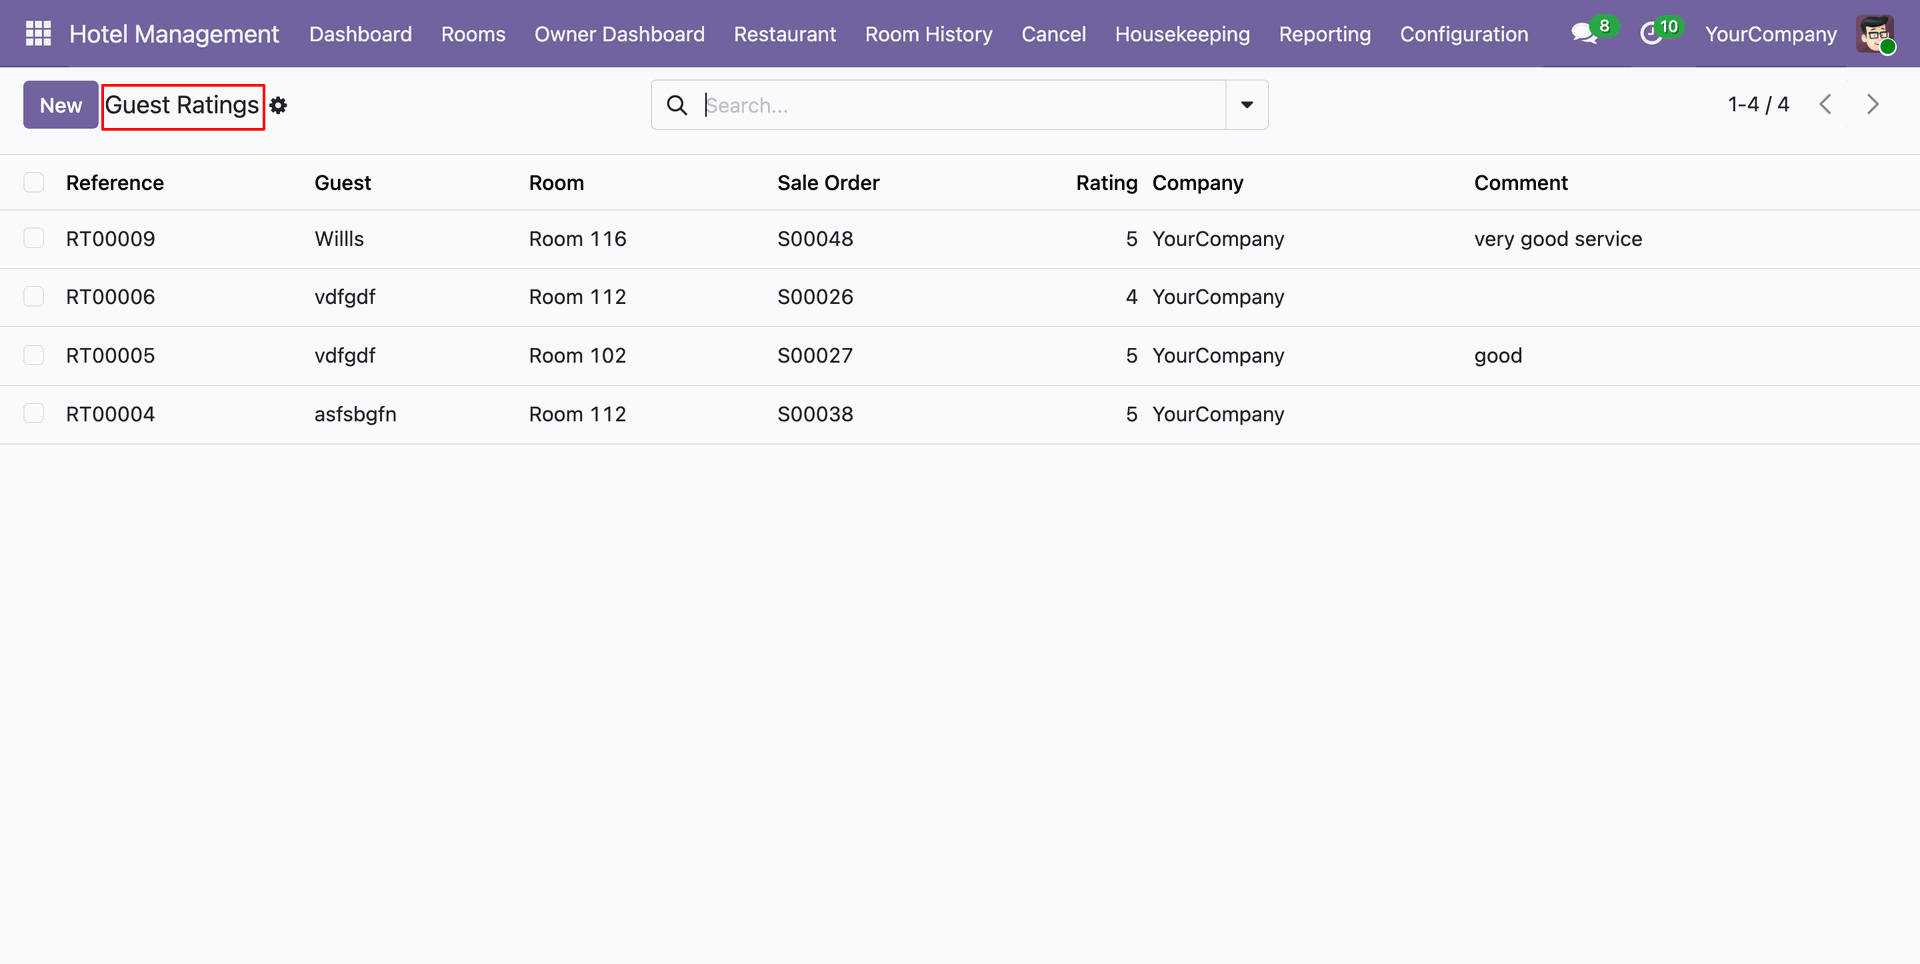Sort by the Reference column header
The height and width of the screenshot is (964, 1920).
[115, 183]
